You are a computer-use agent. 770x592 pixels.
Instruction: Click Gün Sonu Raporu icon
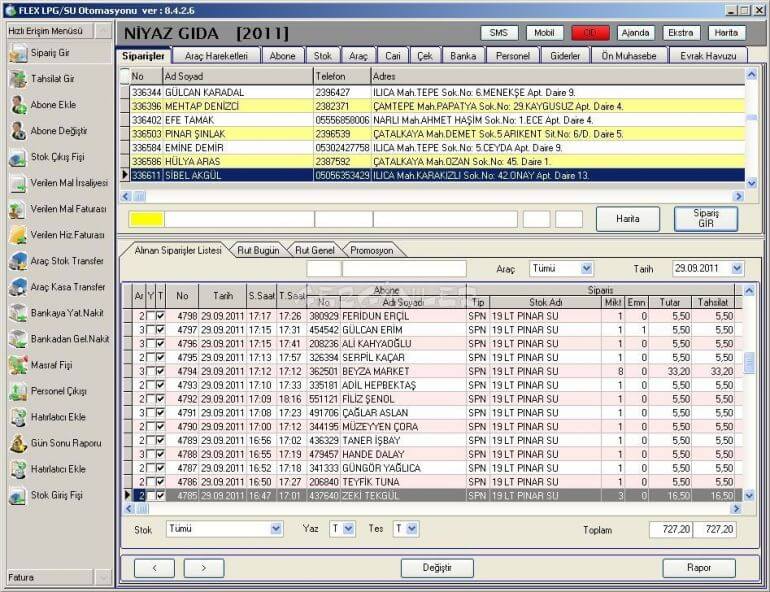coord(18,443)
